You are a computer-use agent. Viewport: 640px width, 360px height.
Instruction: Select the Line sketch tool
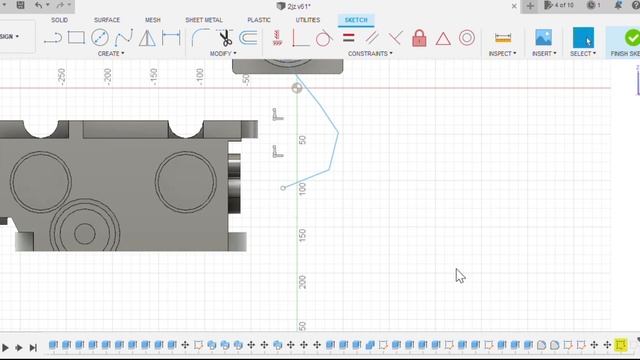[x=53, y=38]
